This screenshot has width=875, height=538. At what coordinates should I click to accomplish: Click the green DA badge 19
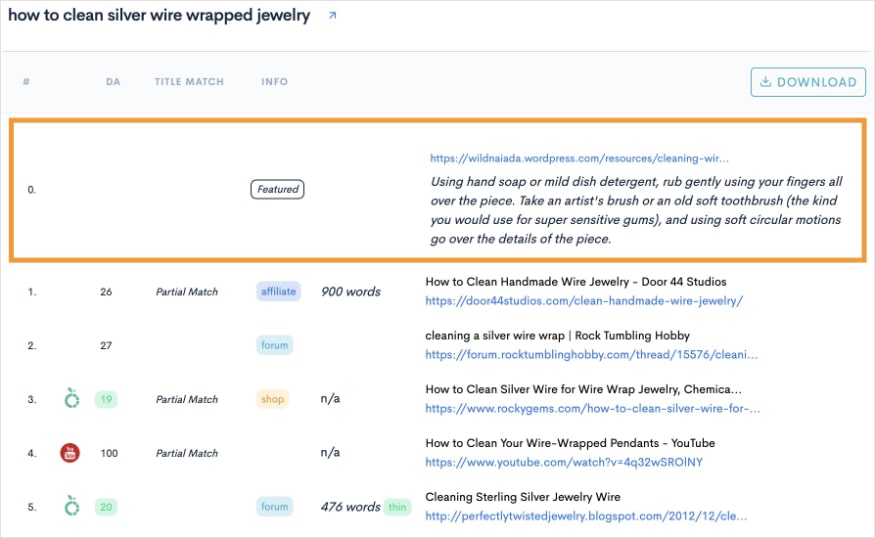tap(106, 399)
